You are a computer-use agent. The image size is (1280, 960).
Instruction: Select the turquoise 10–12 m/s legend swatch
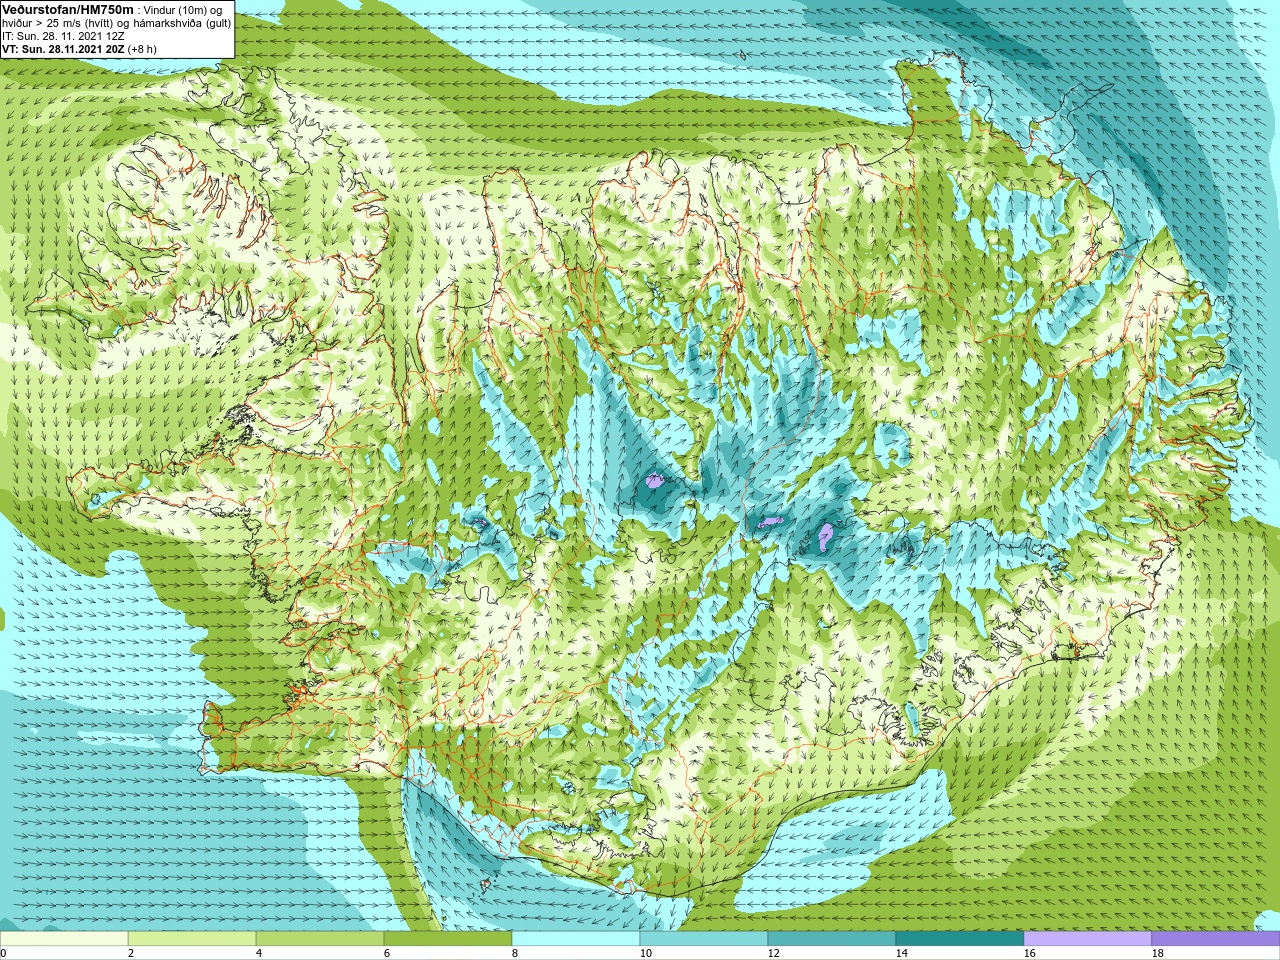point(704,939)
